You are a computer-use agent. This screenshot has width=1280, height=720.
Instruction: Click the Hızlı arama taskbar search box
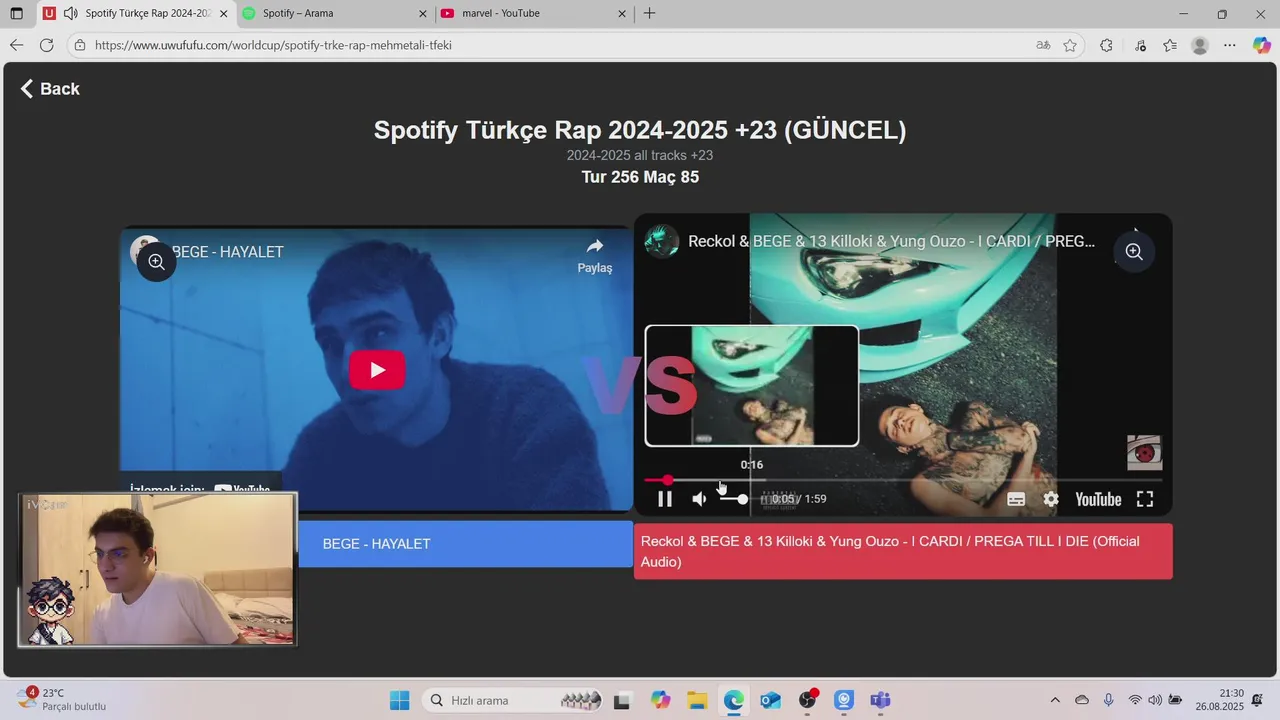click(515, 700)
